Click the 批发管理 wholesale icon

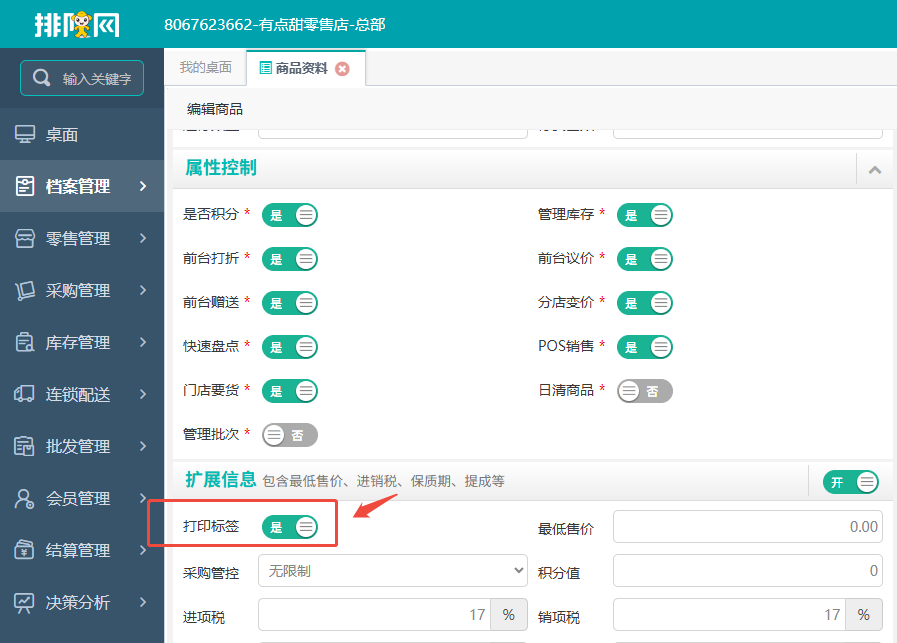[25, 446]
